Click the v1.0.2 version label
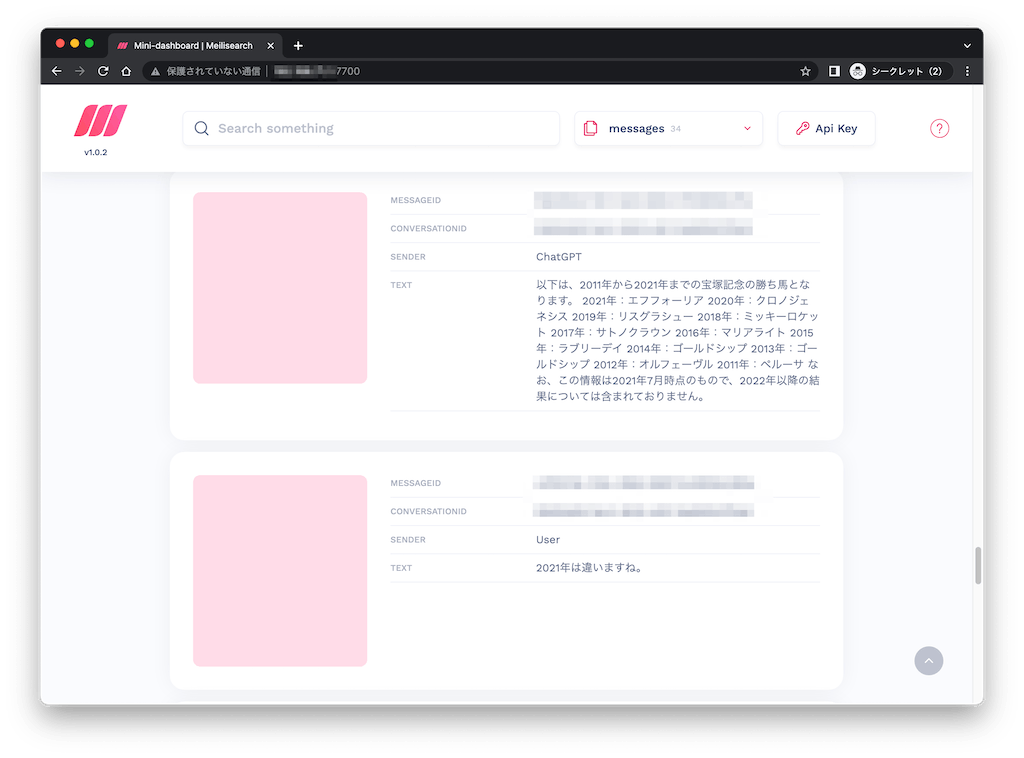The image size is (1024, 758). point(95,152)
